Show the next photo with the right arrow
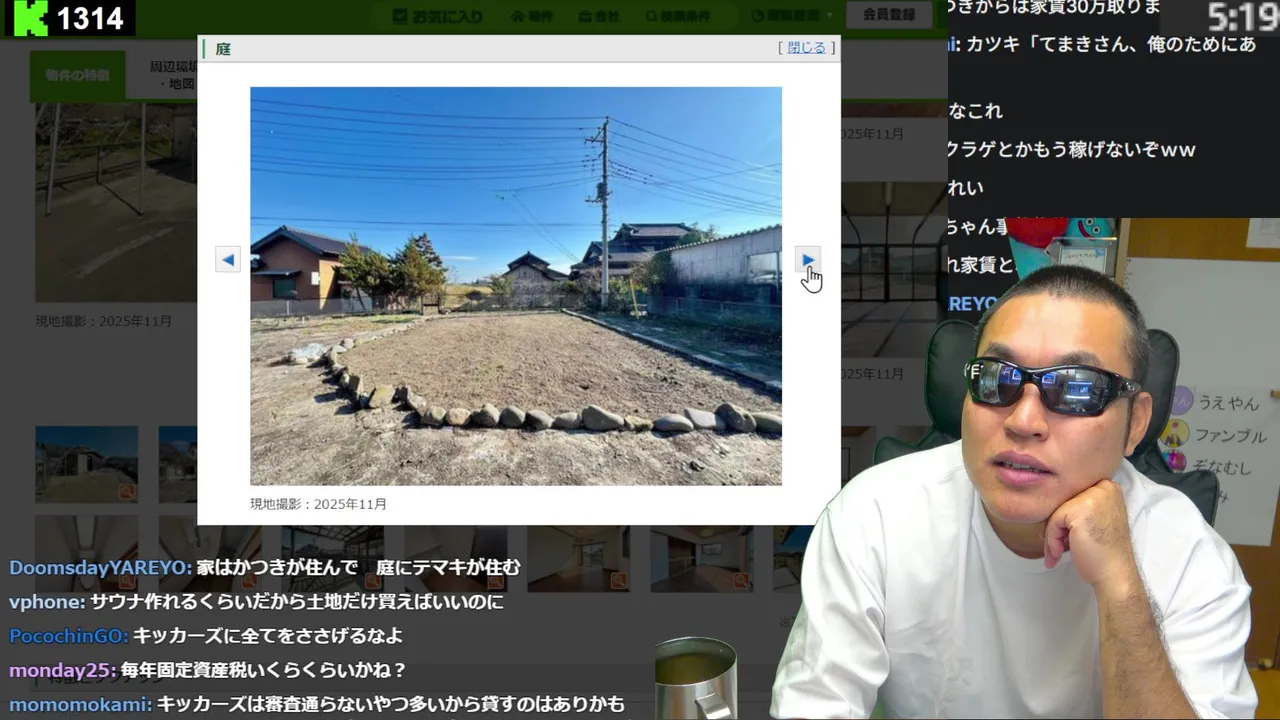The width and height of the screenshot is (1280, 720). coord(807,260)
